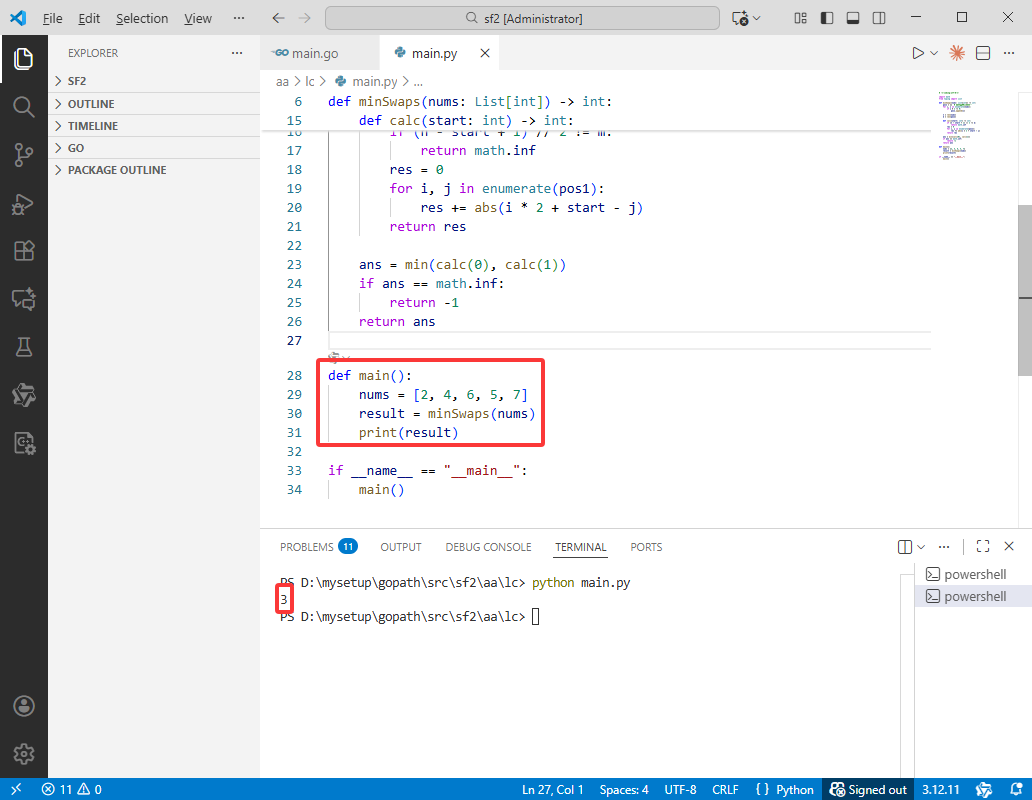Expand the PACKAGE OUTLINE section

point(154,170)
